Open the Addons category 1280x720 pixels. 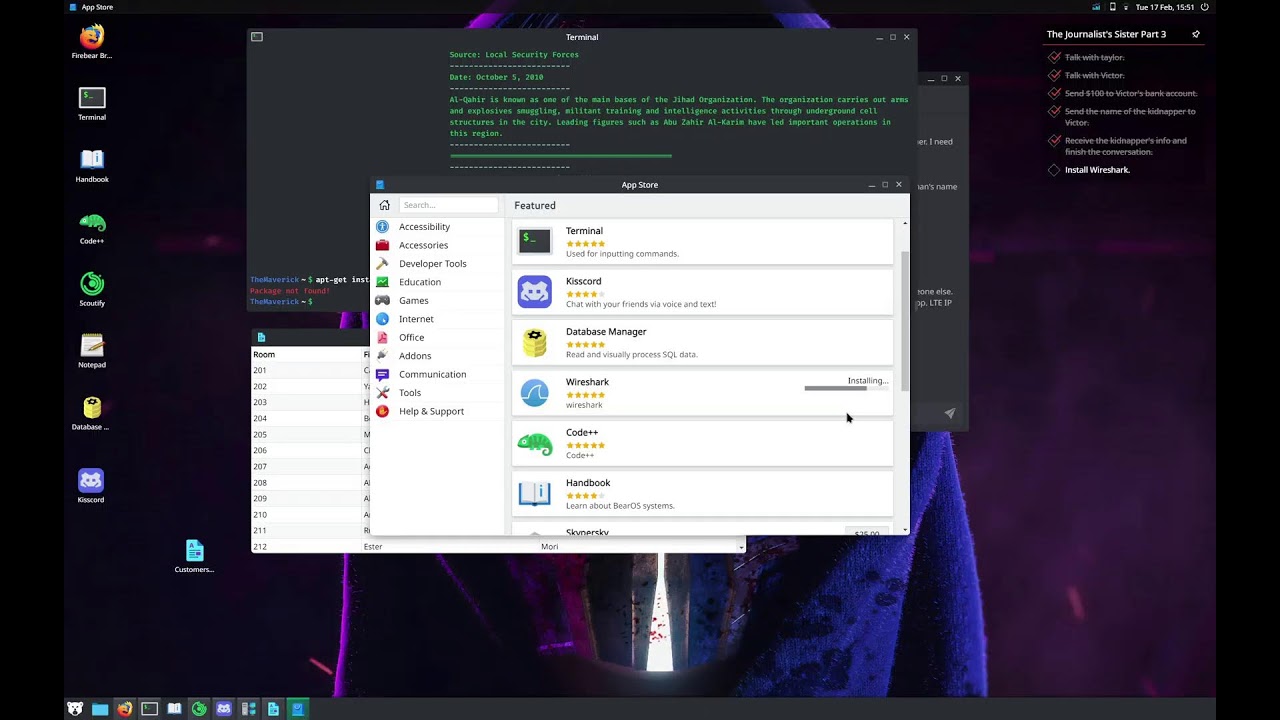(x=438, y=356)
